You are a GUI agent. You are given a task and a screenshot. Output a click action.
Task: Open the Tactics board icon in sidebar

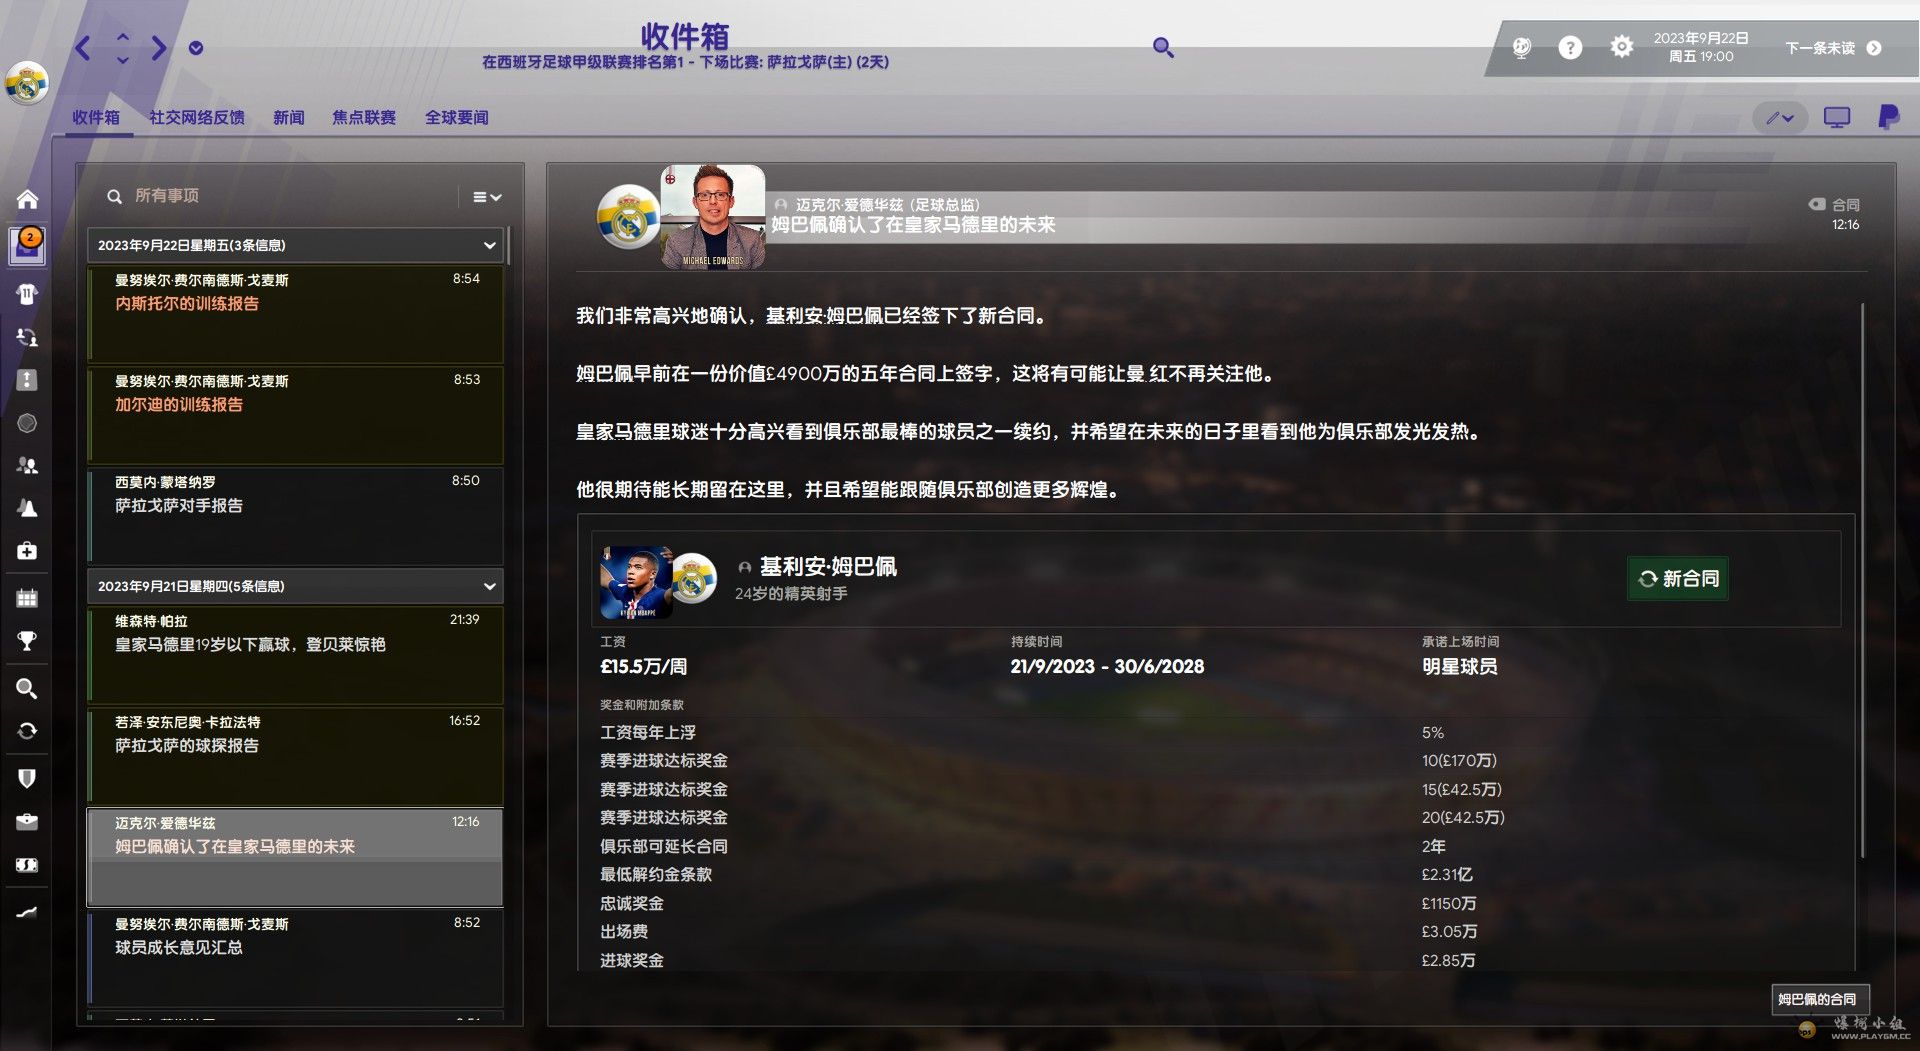coord(27,380)
